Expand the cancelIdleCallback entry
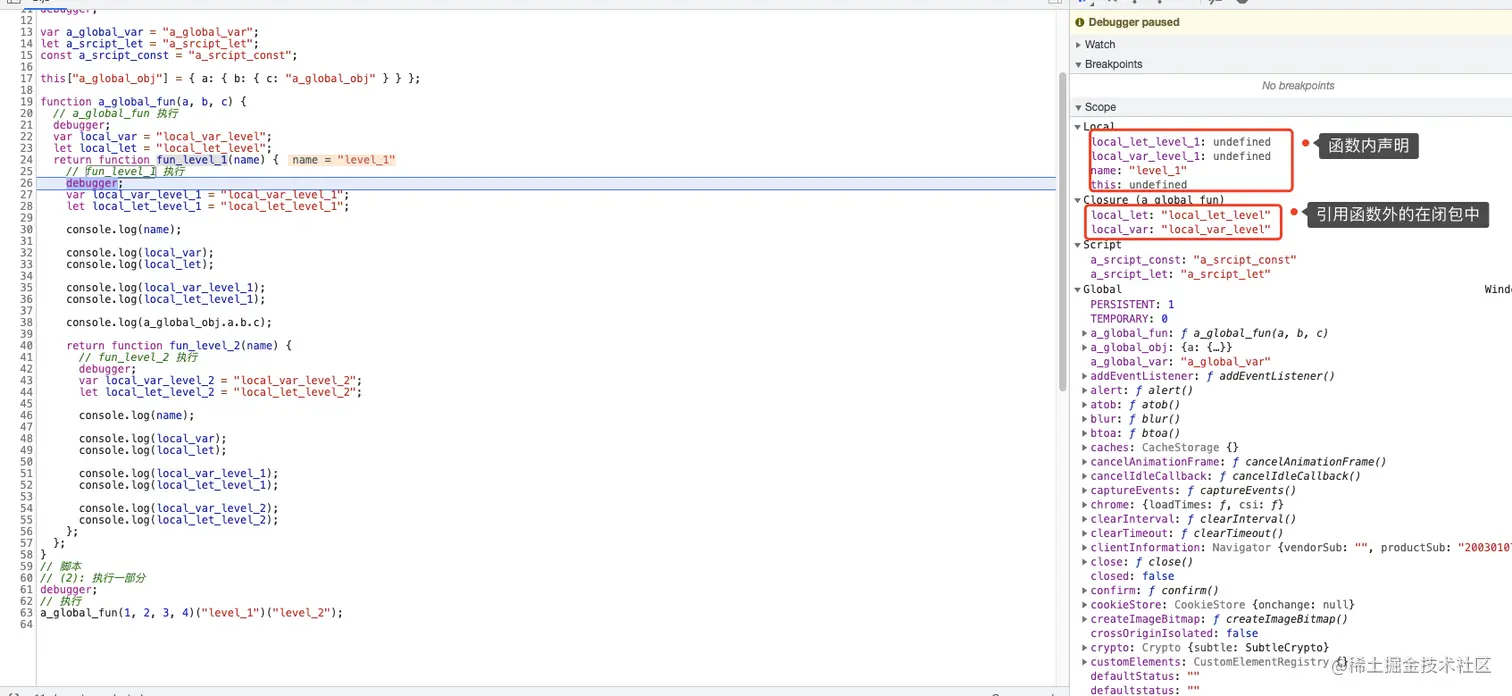Viewport: 1512px width, 696px height. point(1086,476)
